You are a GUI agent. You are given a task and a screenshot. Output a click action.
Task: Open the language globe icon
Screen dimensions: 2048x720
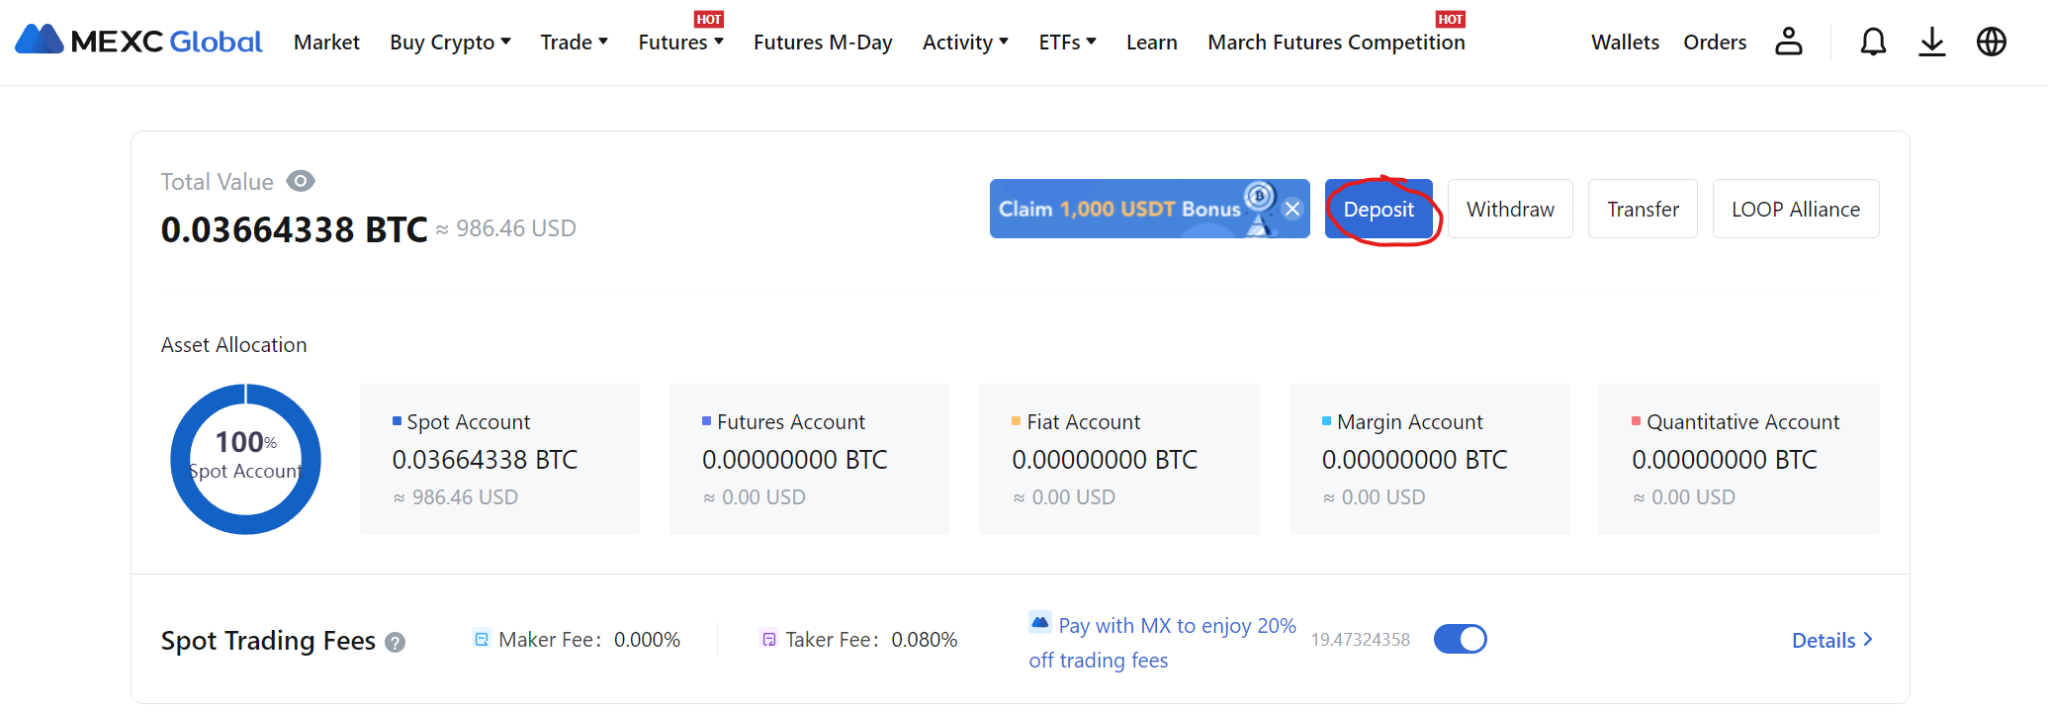coord(1991,41)
